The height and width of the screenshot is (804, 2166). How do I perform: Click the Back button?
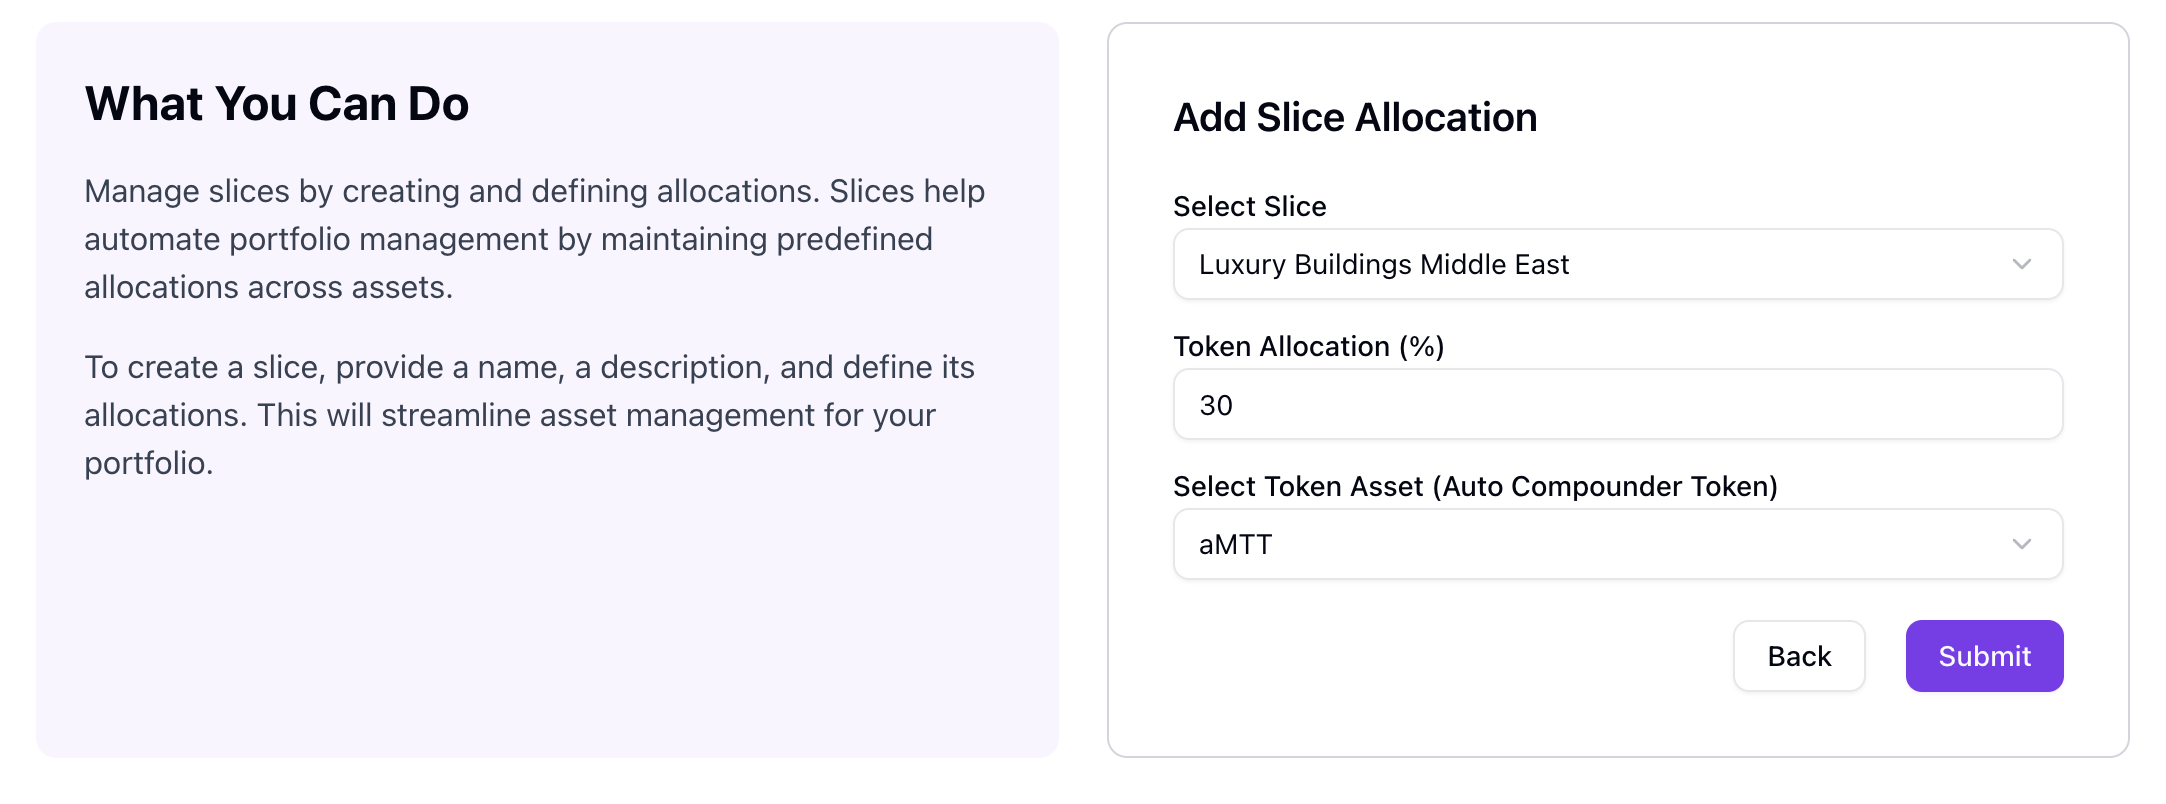click(x=1798, y=656)
